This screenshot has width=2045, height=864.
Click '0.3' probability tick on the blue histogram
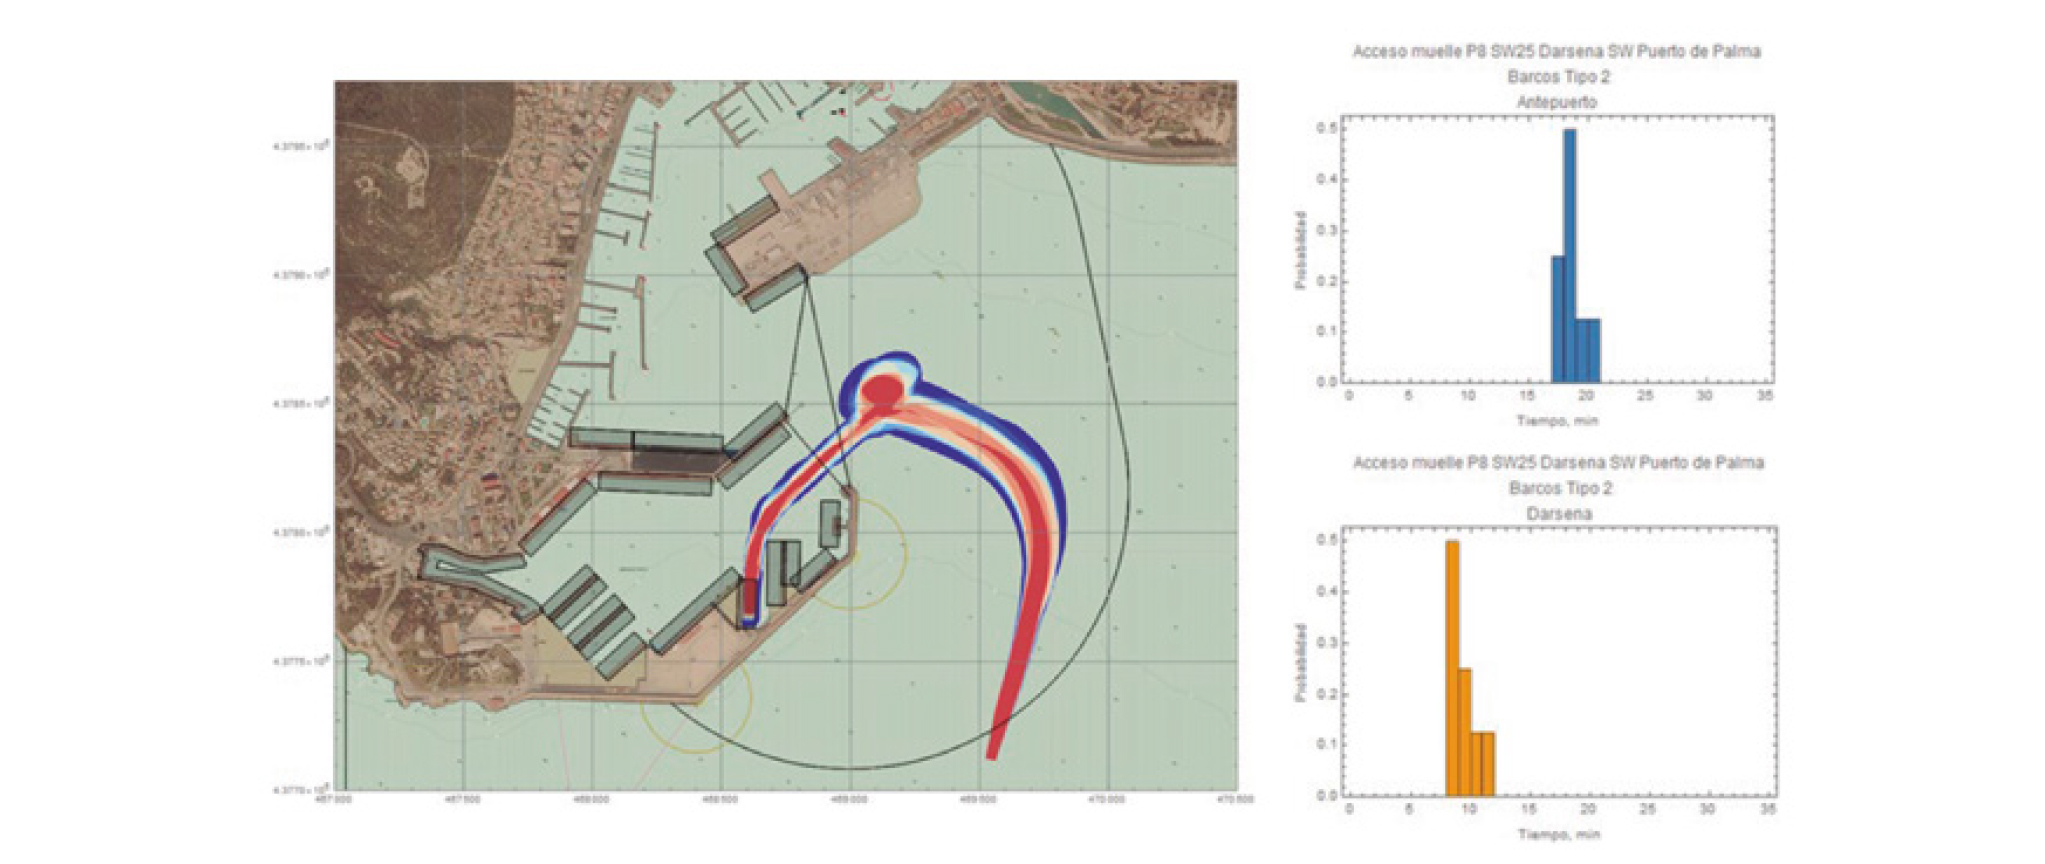tap(1326, 230)
